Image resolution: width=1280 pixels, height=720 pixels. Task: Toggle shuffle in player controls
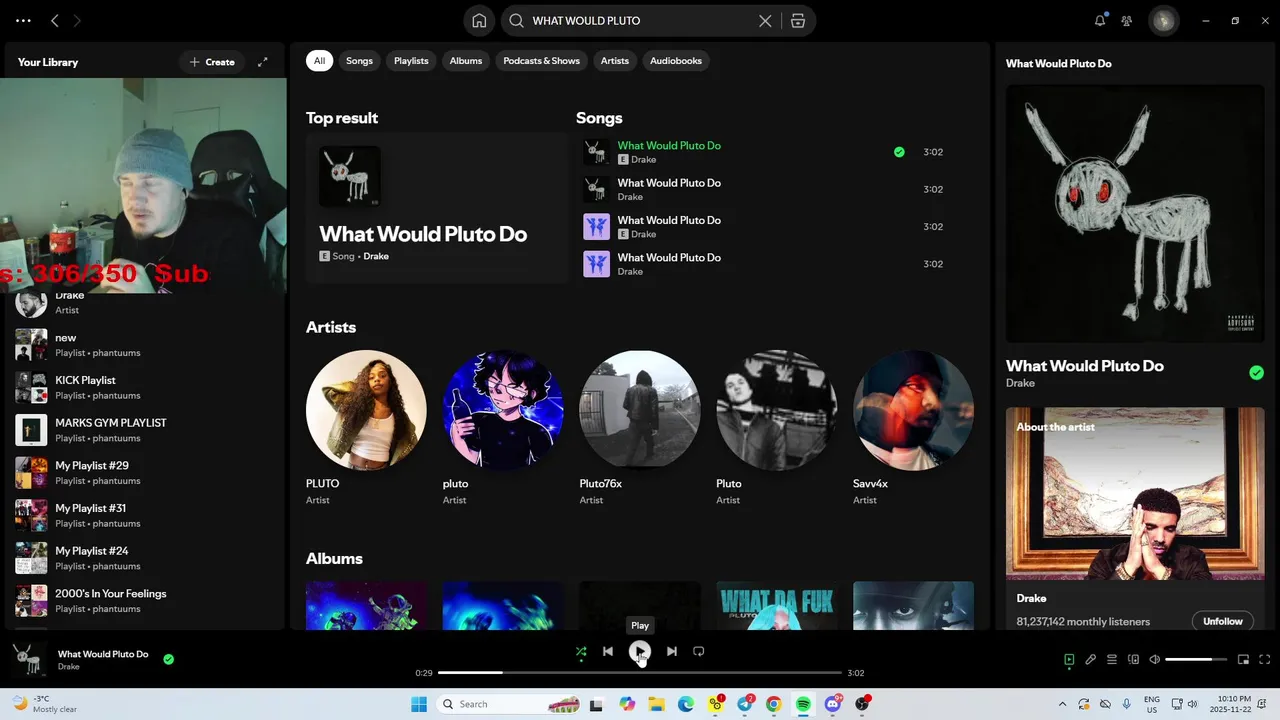point(581,651)
